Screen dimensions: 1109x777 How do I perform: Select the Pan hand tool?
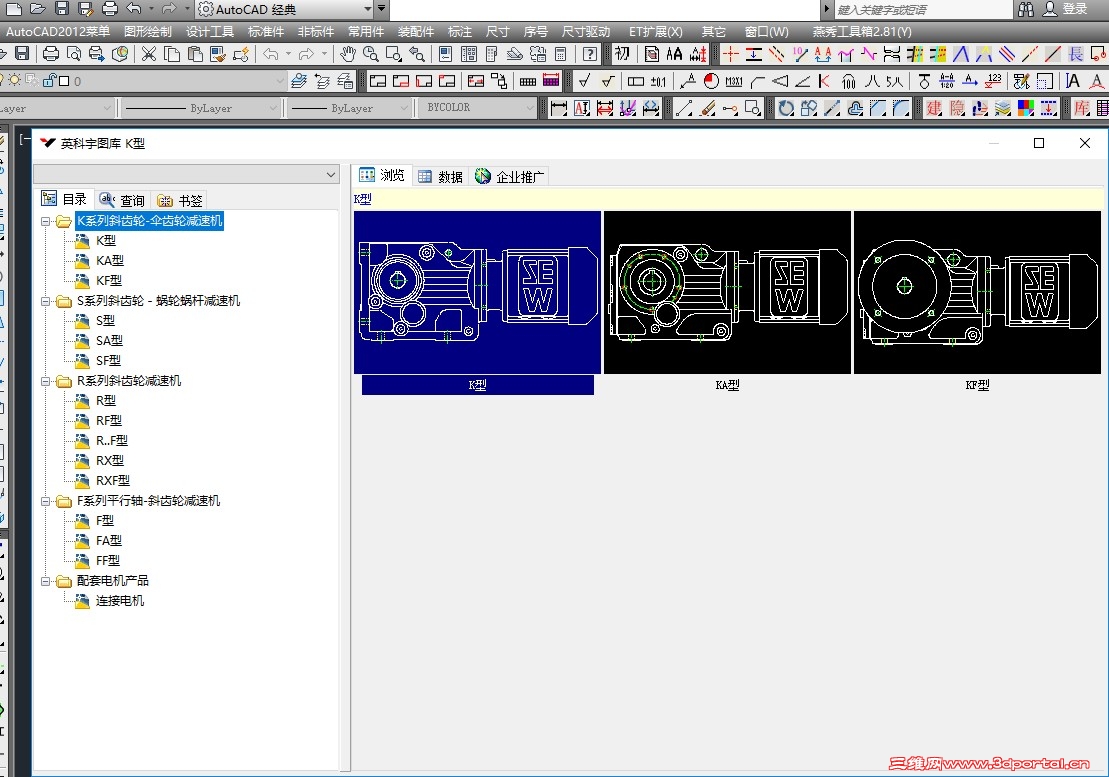(347, 54)
